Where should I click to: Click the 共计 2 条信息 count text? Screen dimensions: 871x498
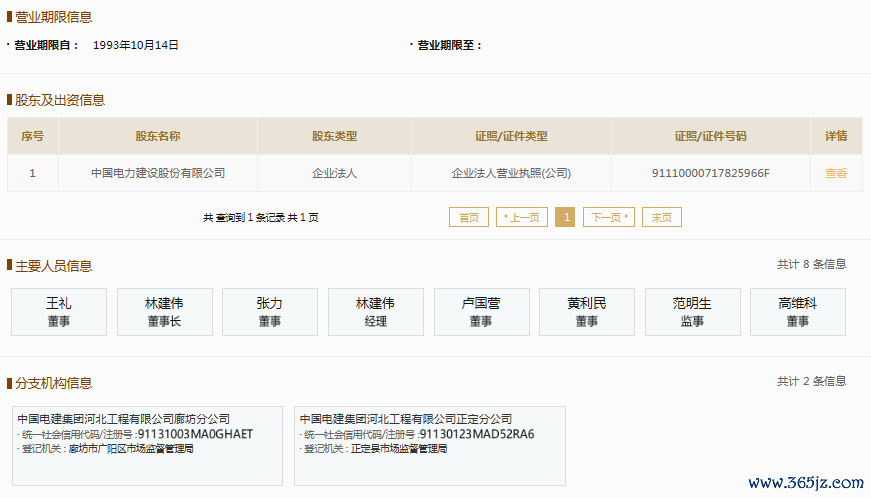812,381
